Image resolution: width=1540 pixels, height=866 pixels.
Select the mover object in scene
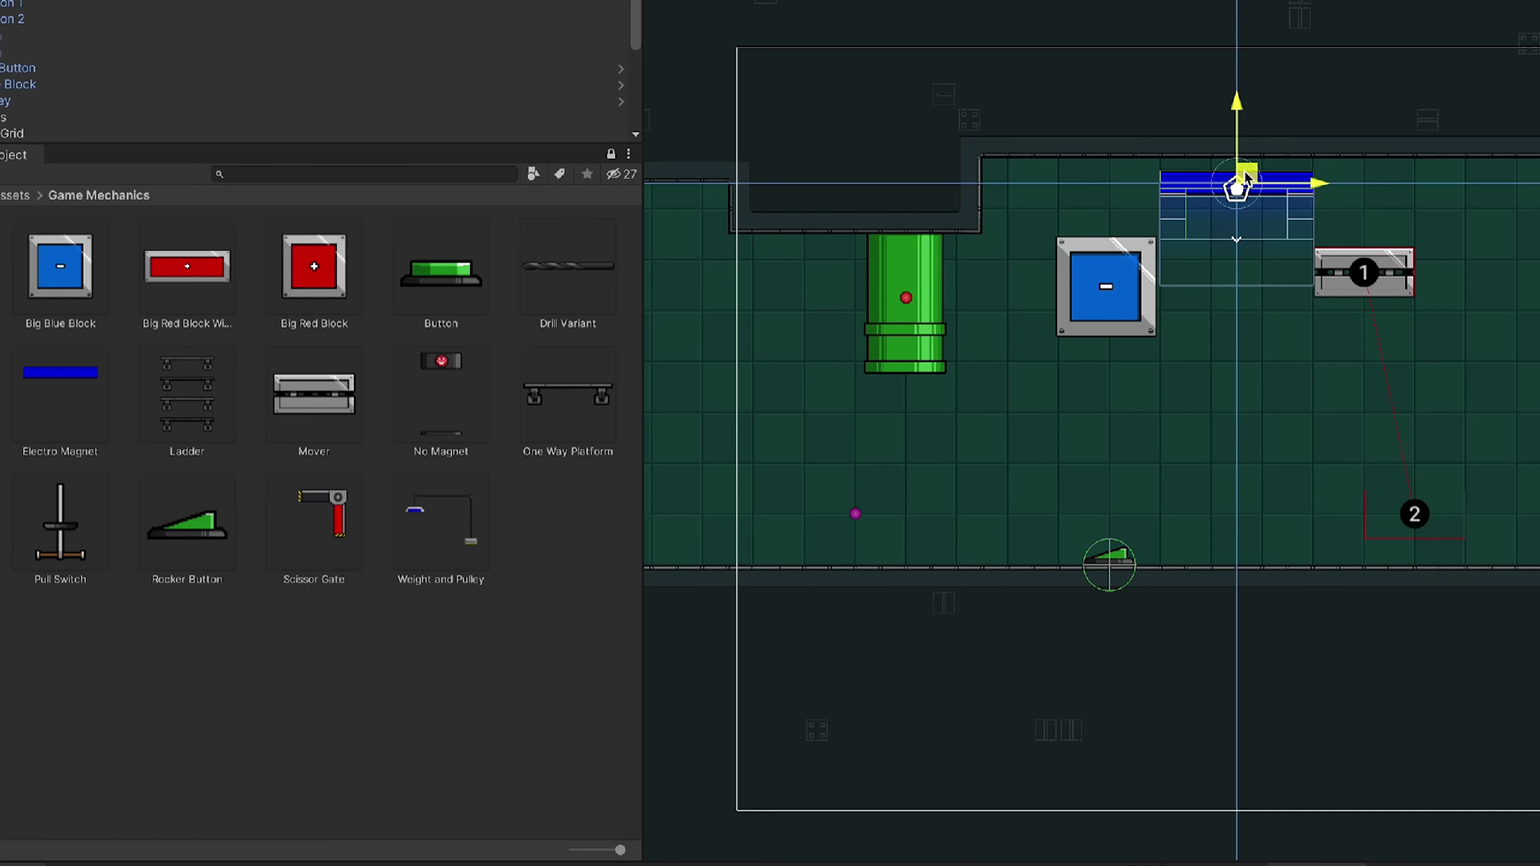pos(1364,272)
